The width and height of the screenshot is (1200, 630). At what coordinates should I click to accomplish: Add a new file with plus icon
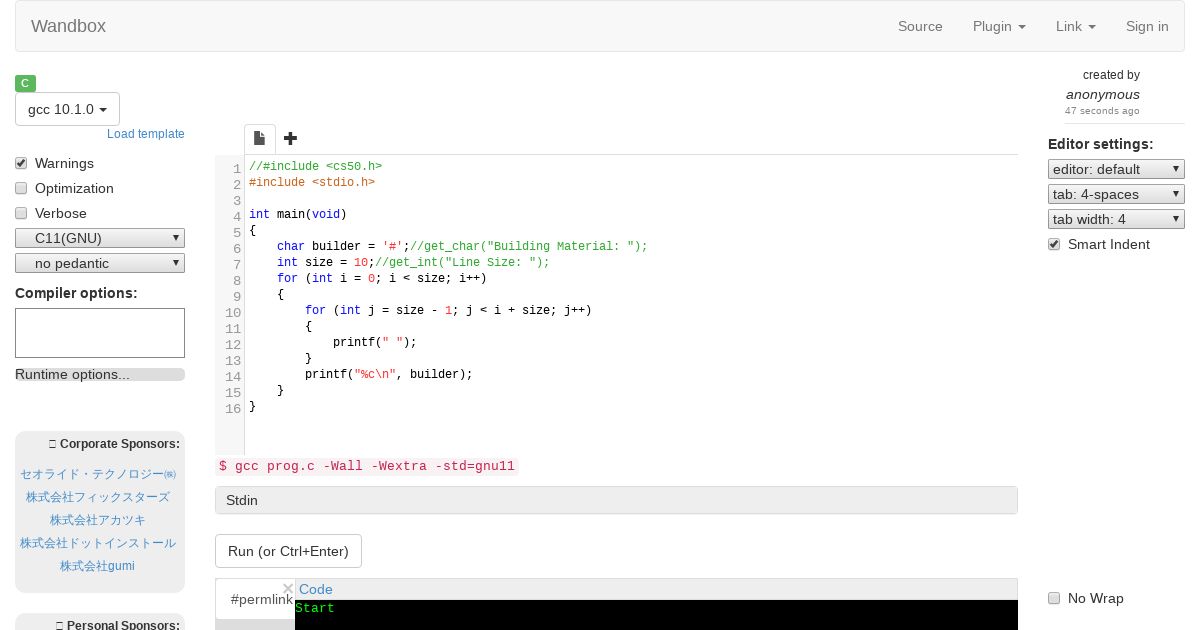(290, 139)
